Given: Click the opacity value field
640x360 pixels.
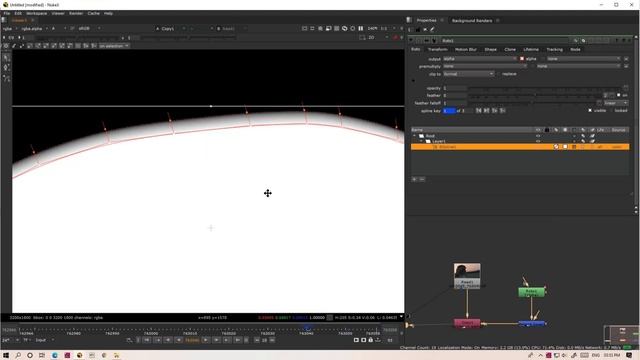Looking at the screenshot, I should [x=455, y=88].
